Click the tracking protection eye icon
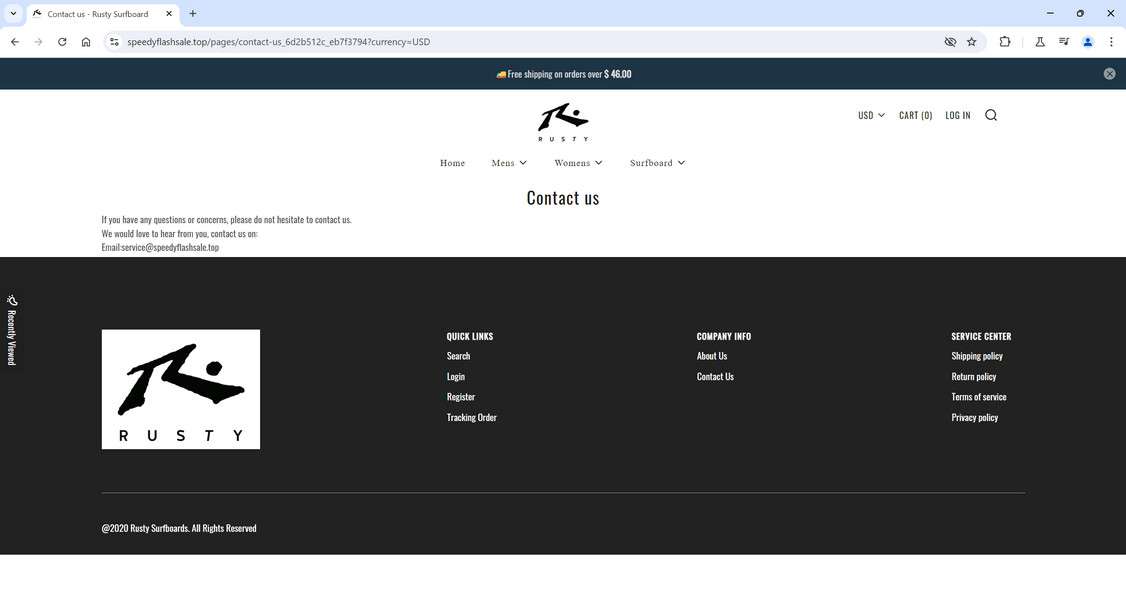Screen dimensions: 1126x602 (x=950, y=42)
